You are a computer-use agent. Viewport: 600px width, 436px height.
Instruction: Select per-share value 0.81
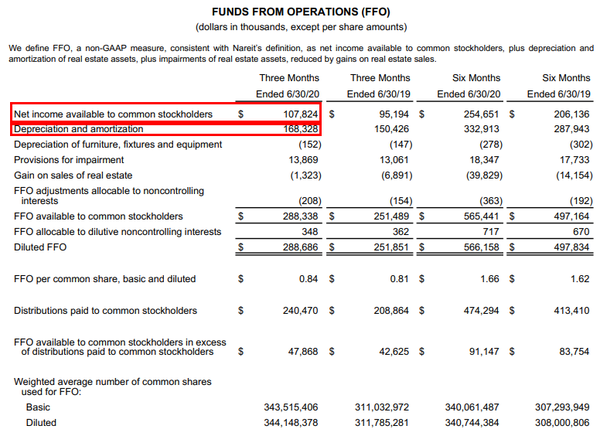(399, 279)
